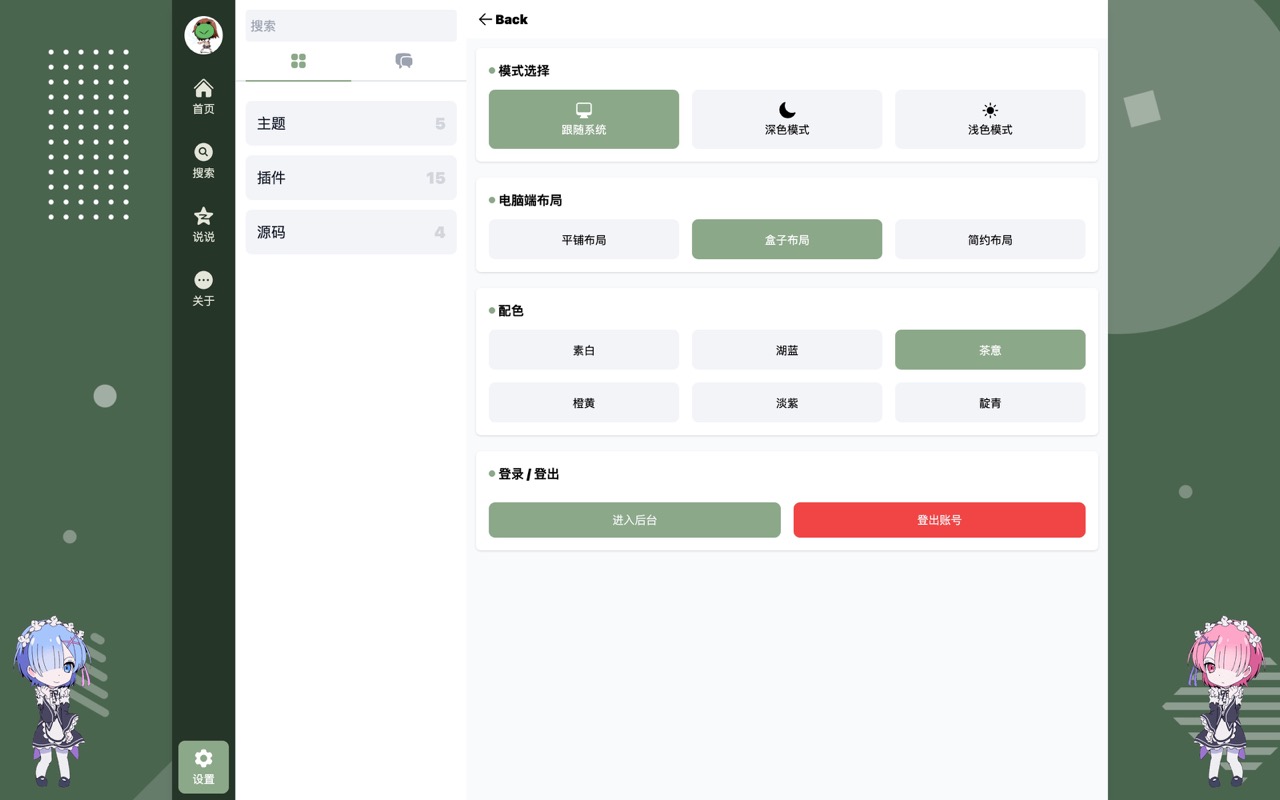Open 搜索 search in the sidebar
Image resolution: width=1280 pixels, height=800 pixels.
(x=203, y=161)
